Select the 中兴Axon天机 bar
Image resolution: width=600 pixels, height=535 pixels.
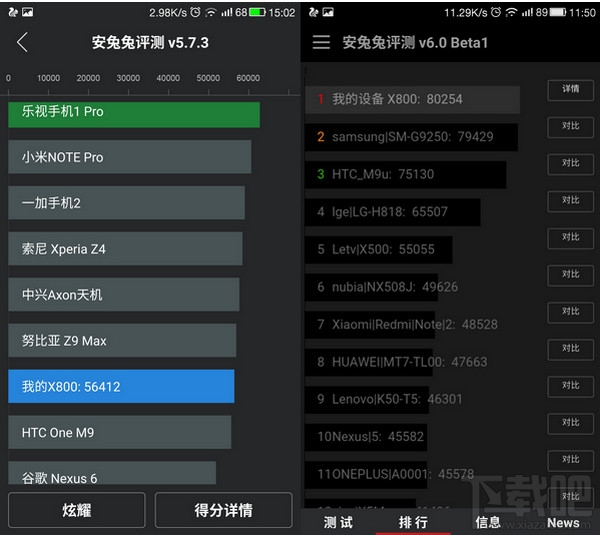(x=124, y=294)
